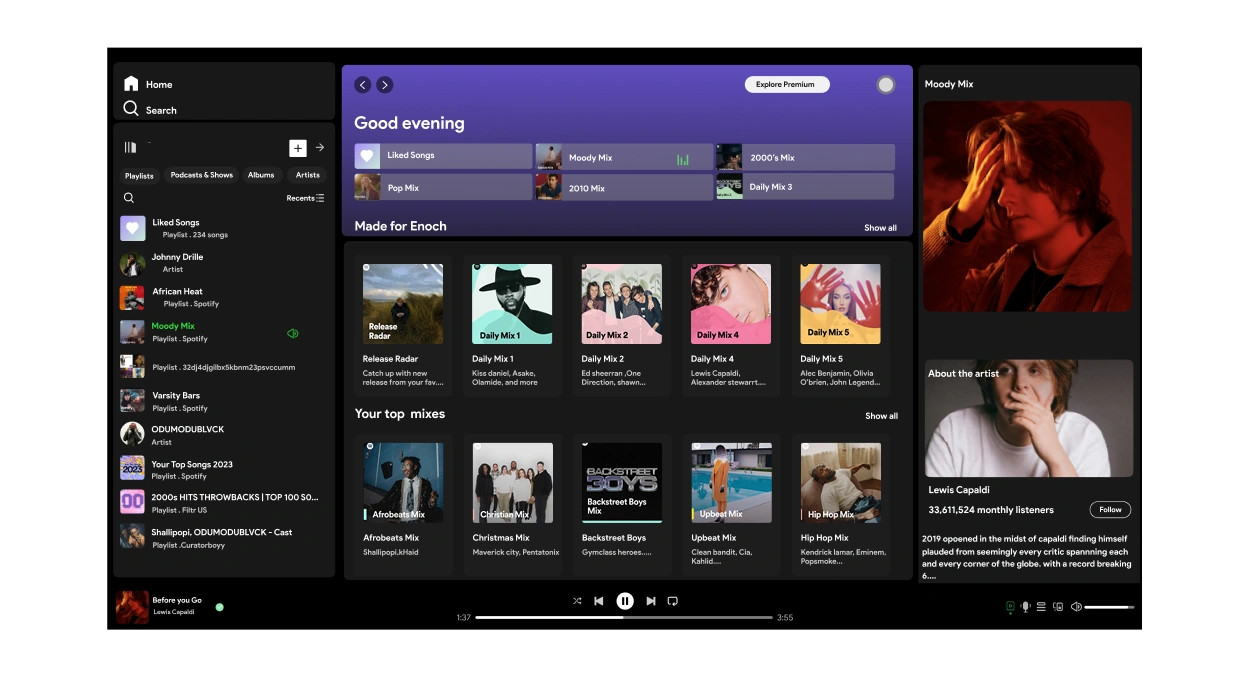Open Daily Mix 3 shortcut tile

(x=804, y=187)
